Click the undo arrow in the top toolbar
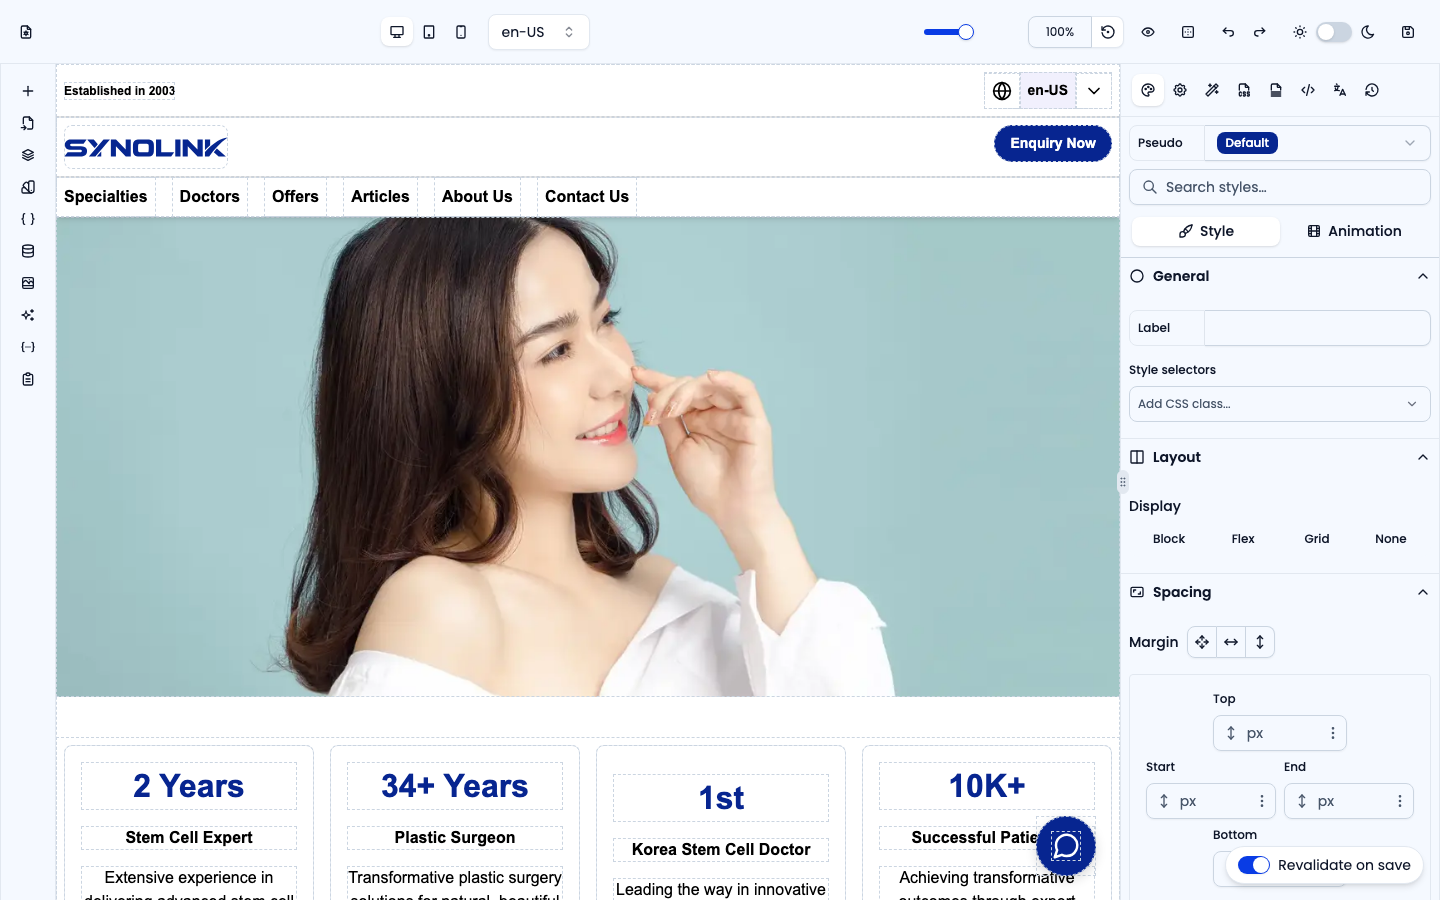 tap(1228, 32)
